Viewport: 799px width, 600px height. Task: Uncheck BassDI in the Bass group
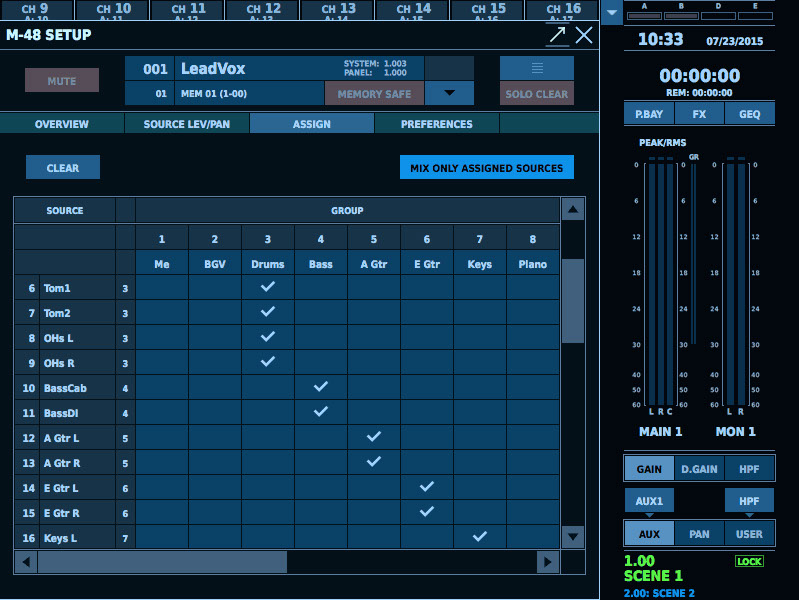click(321, 412)
